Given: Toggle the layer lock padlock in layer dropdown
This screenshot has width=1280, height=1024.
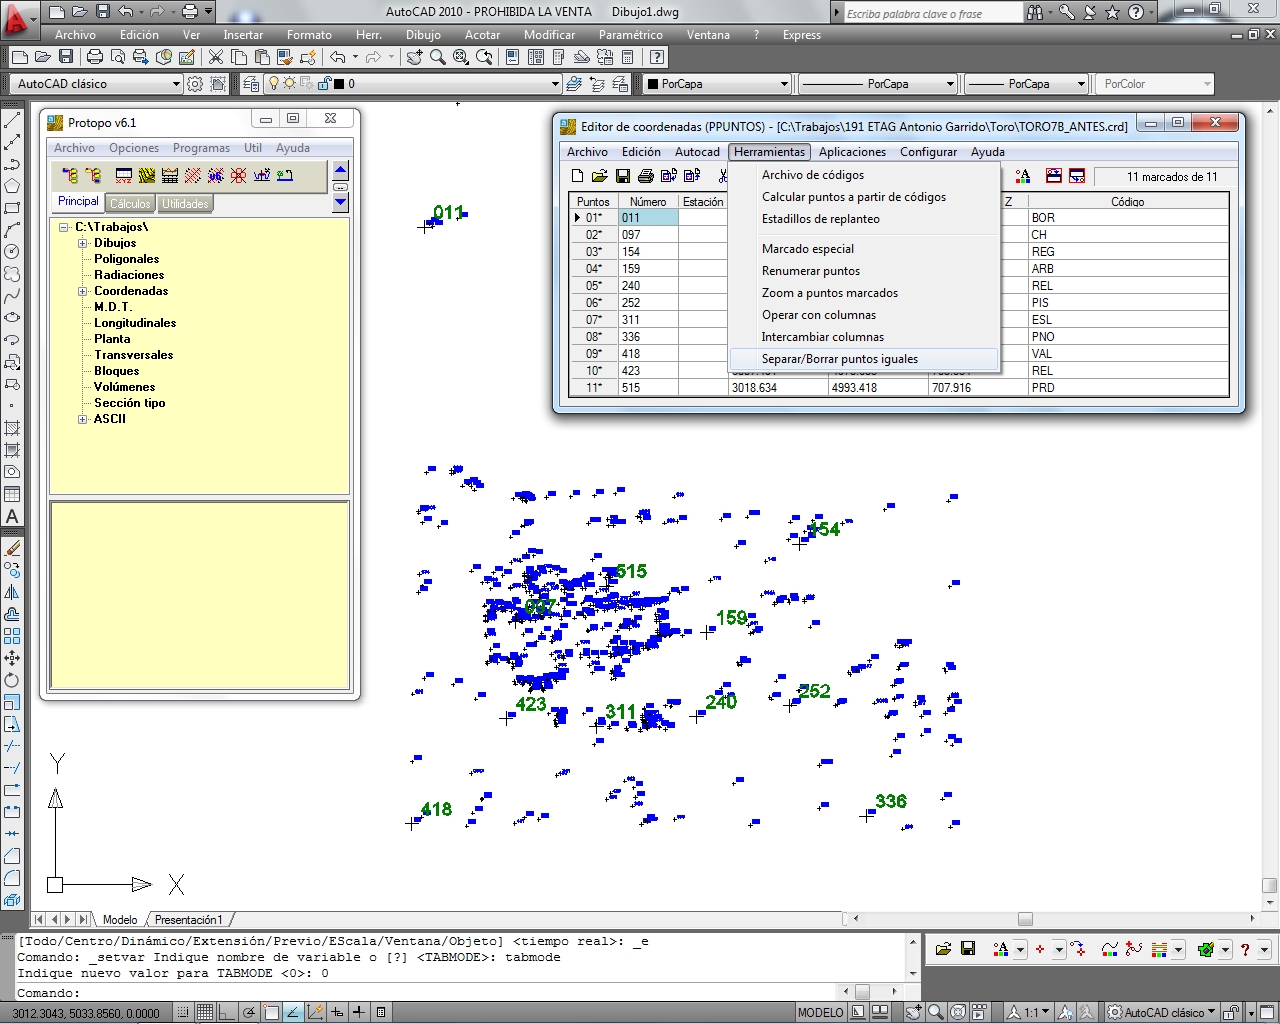Looking at the screenshot, I should [x=323, y=84].
